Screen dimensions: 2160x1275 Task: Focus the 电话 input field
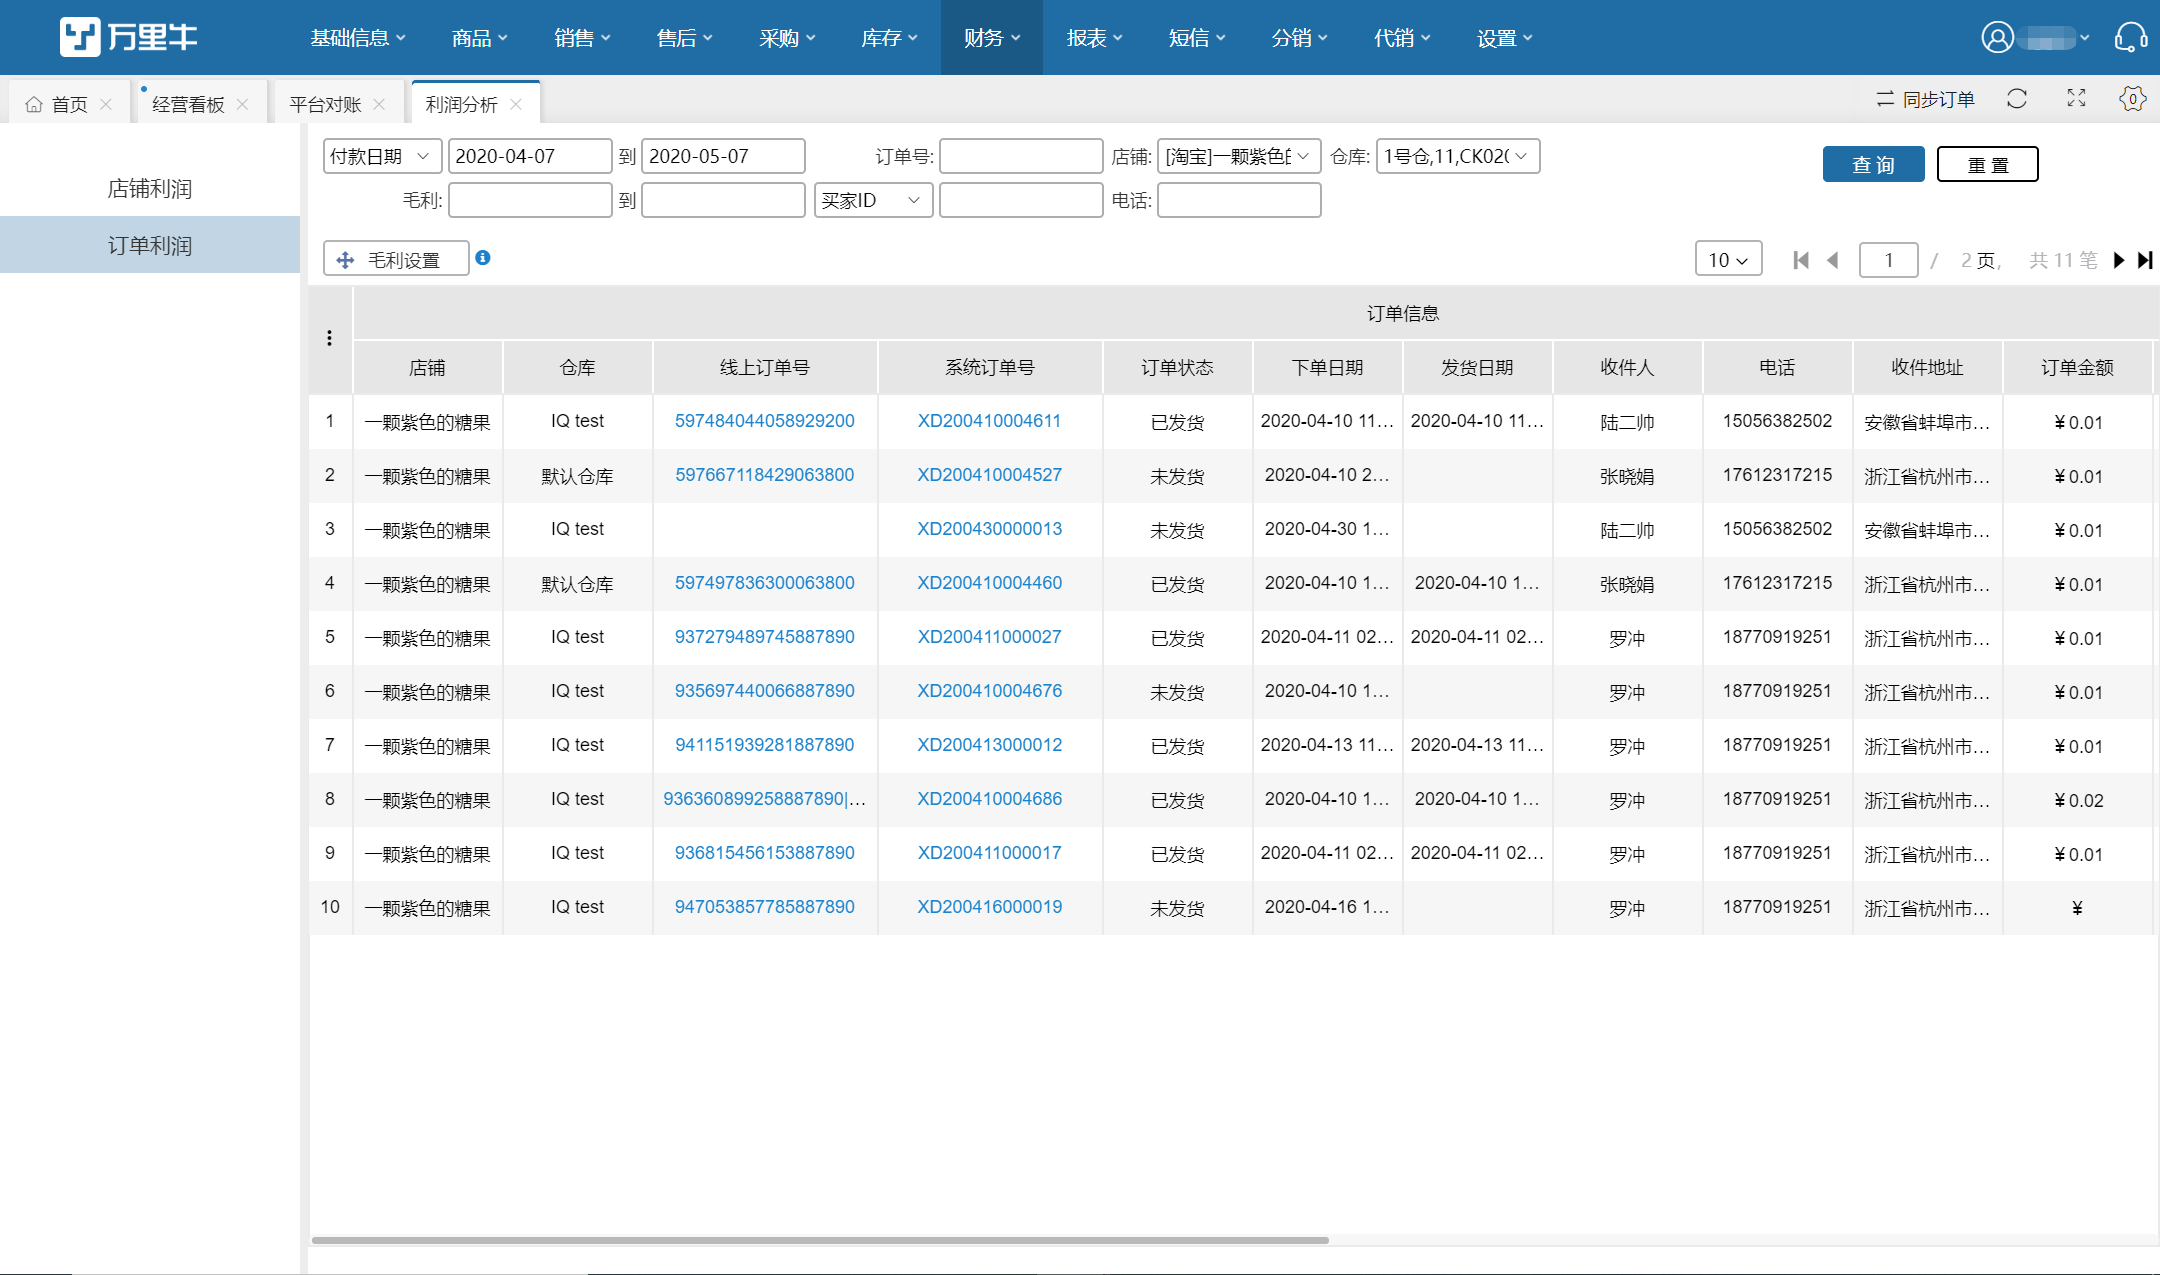[x=1239, y=200]
